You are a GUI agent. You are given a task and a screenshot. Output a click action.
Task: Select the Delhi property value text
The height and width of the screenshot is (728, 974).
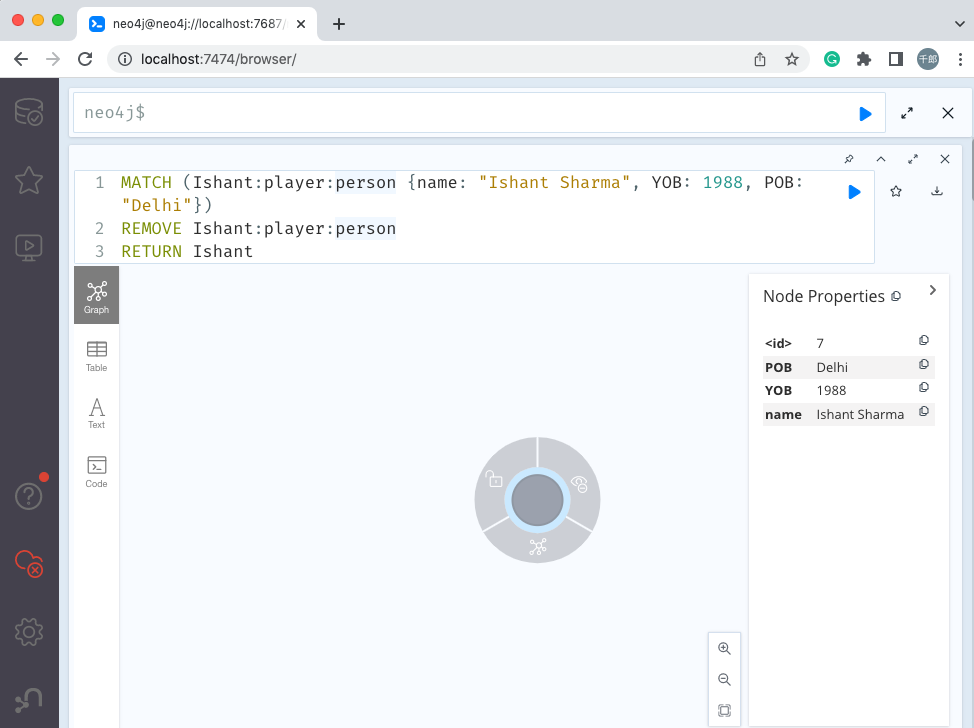pos(832,367)
